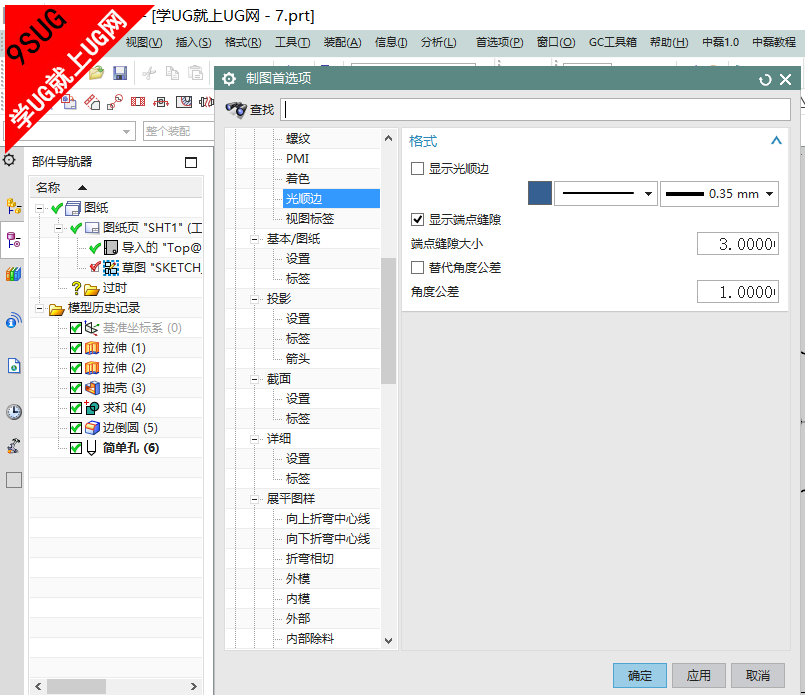805x695 pixels.
Task: Click the Cut scissors icon
Action: click(149, 73)
